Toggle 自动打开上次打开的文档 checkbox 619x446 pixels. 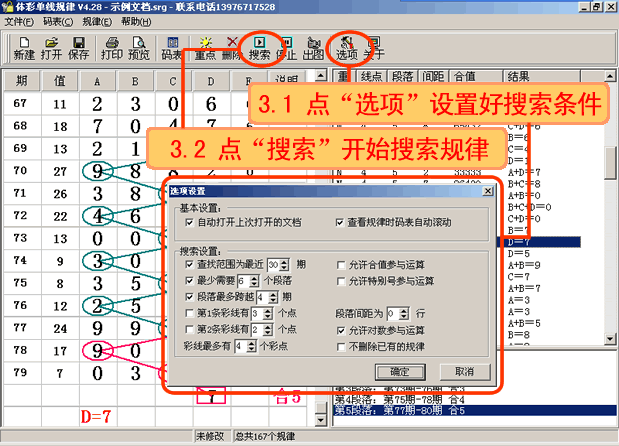189,223
